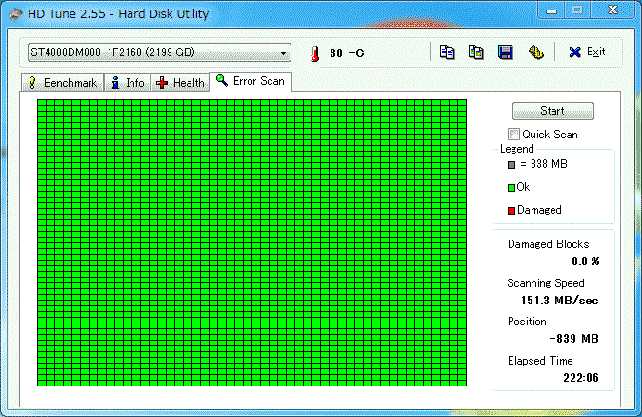Screen dimensions: 642x417
Task: Enable the Quick Scan checkbox
Action: (513, 134)
